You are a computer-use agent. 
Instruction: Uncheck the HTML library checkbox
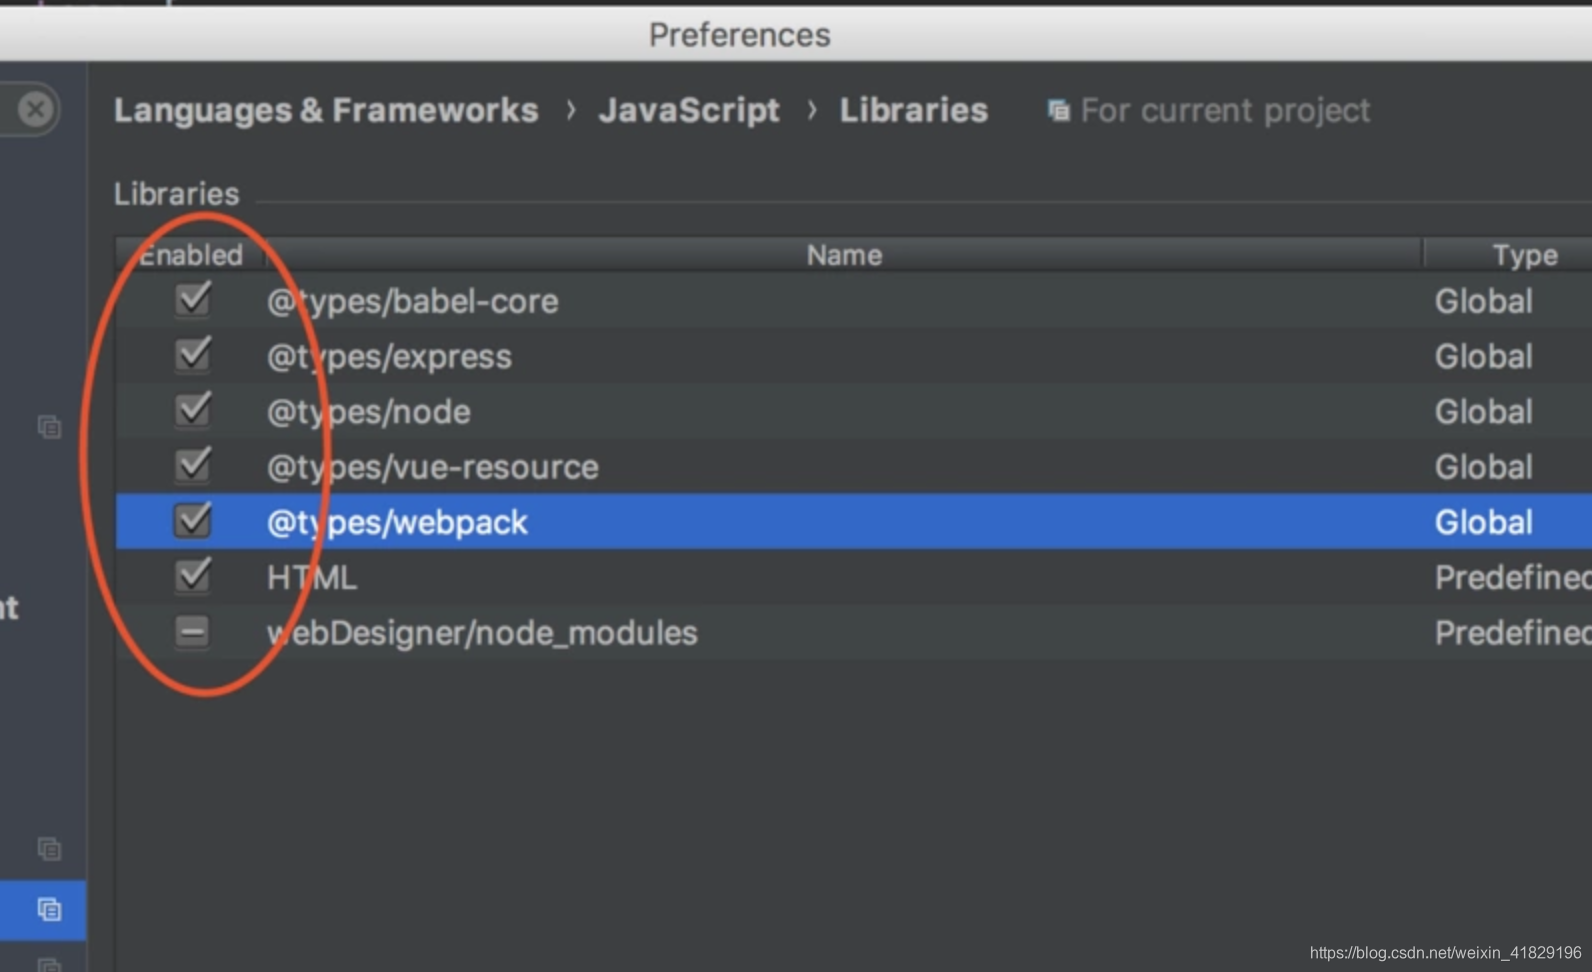pos(192,575)
